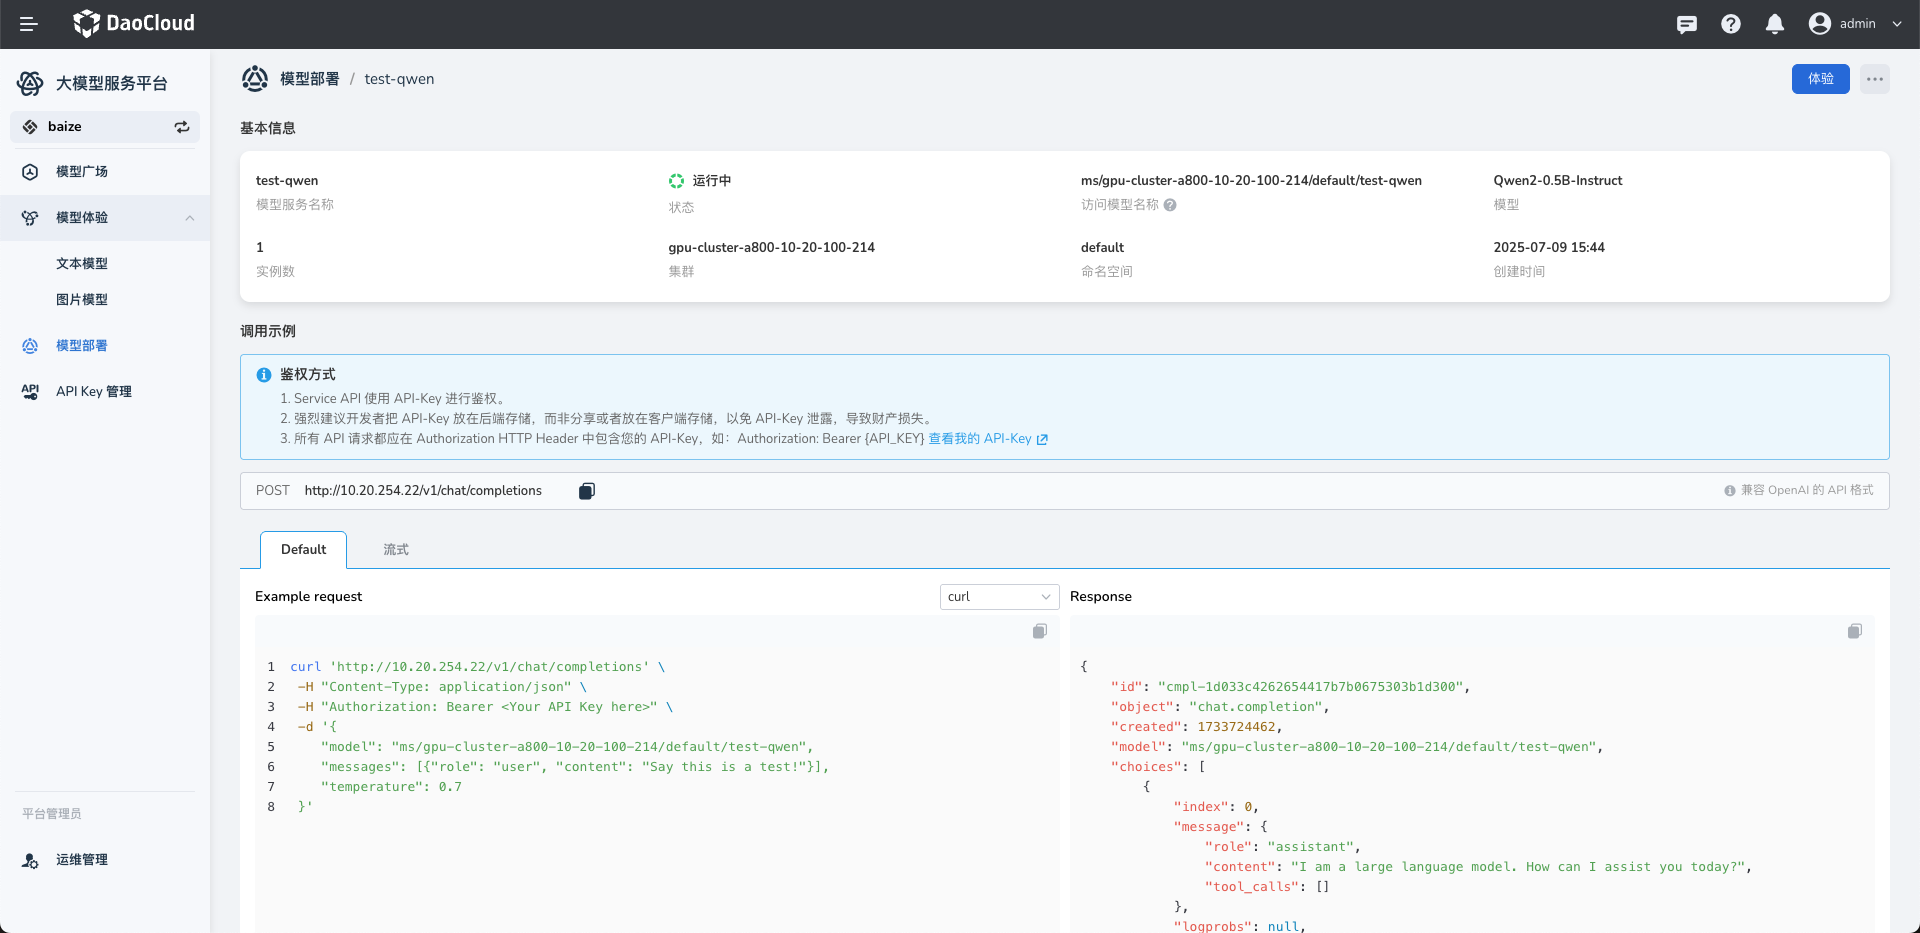Copy the Response JSON code

[x=1854, y=631]
